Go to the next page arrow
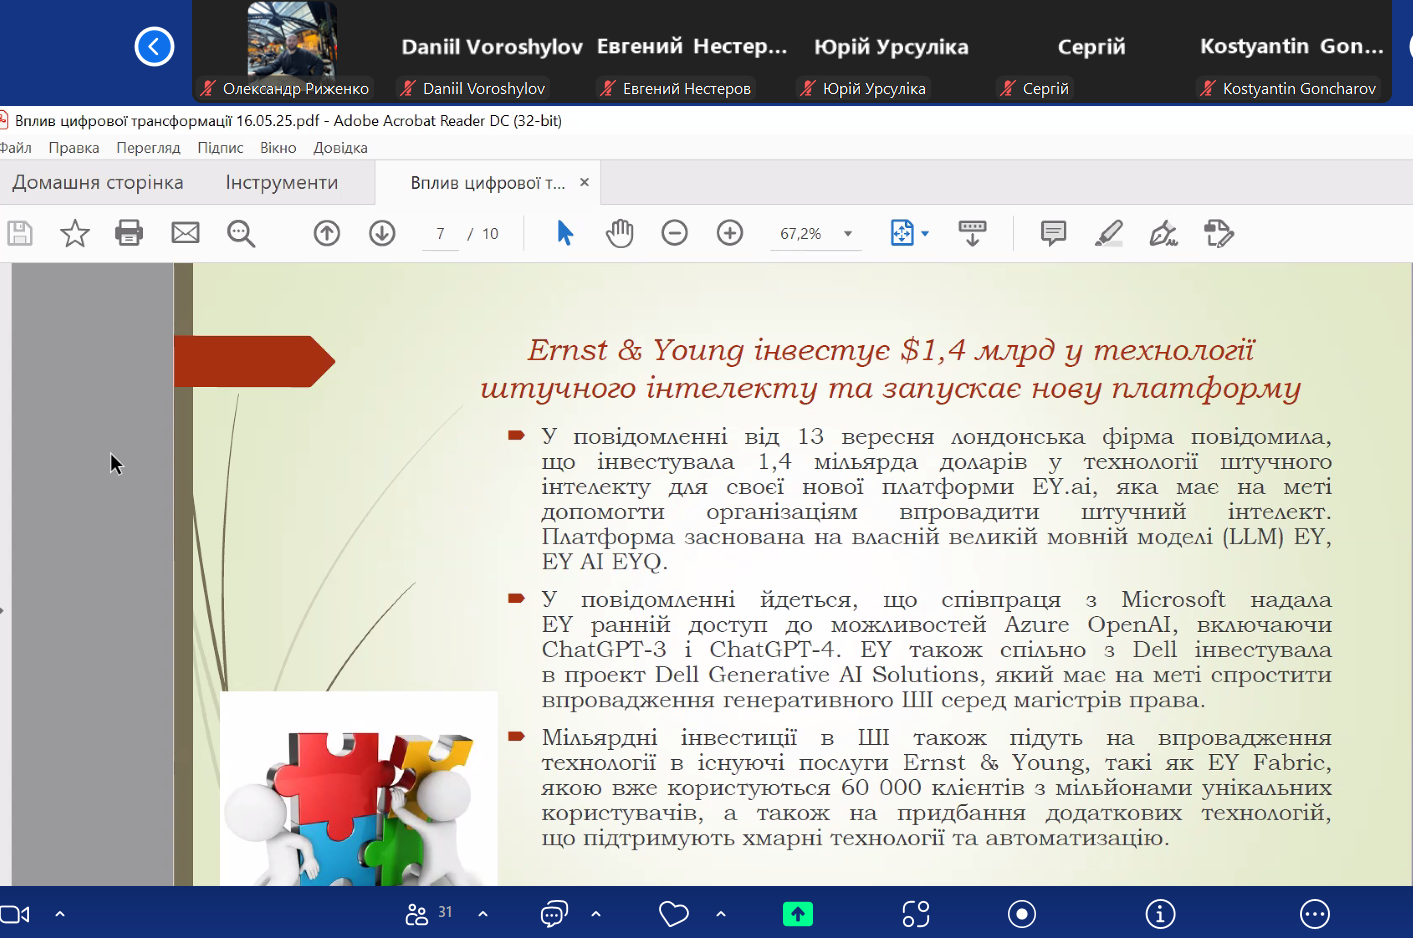 [x=382, y=233]
